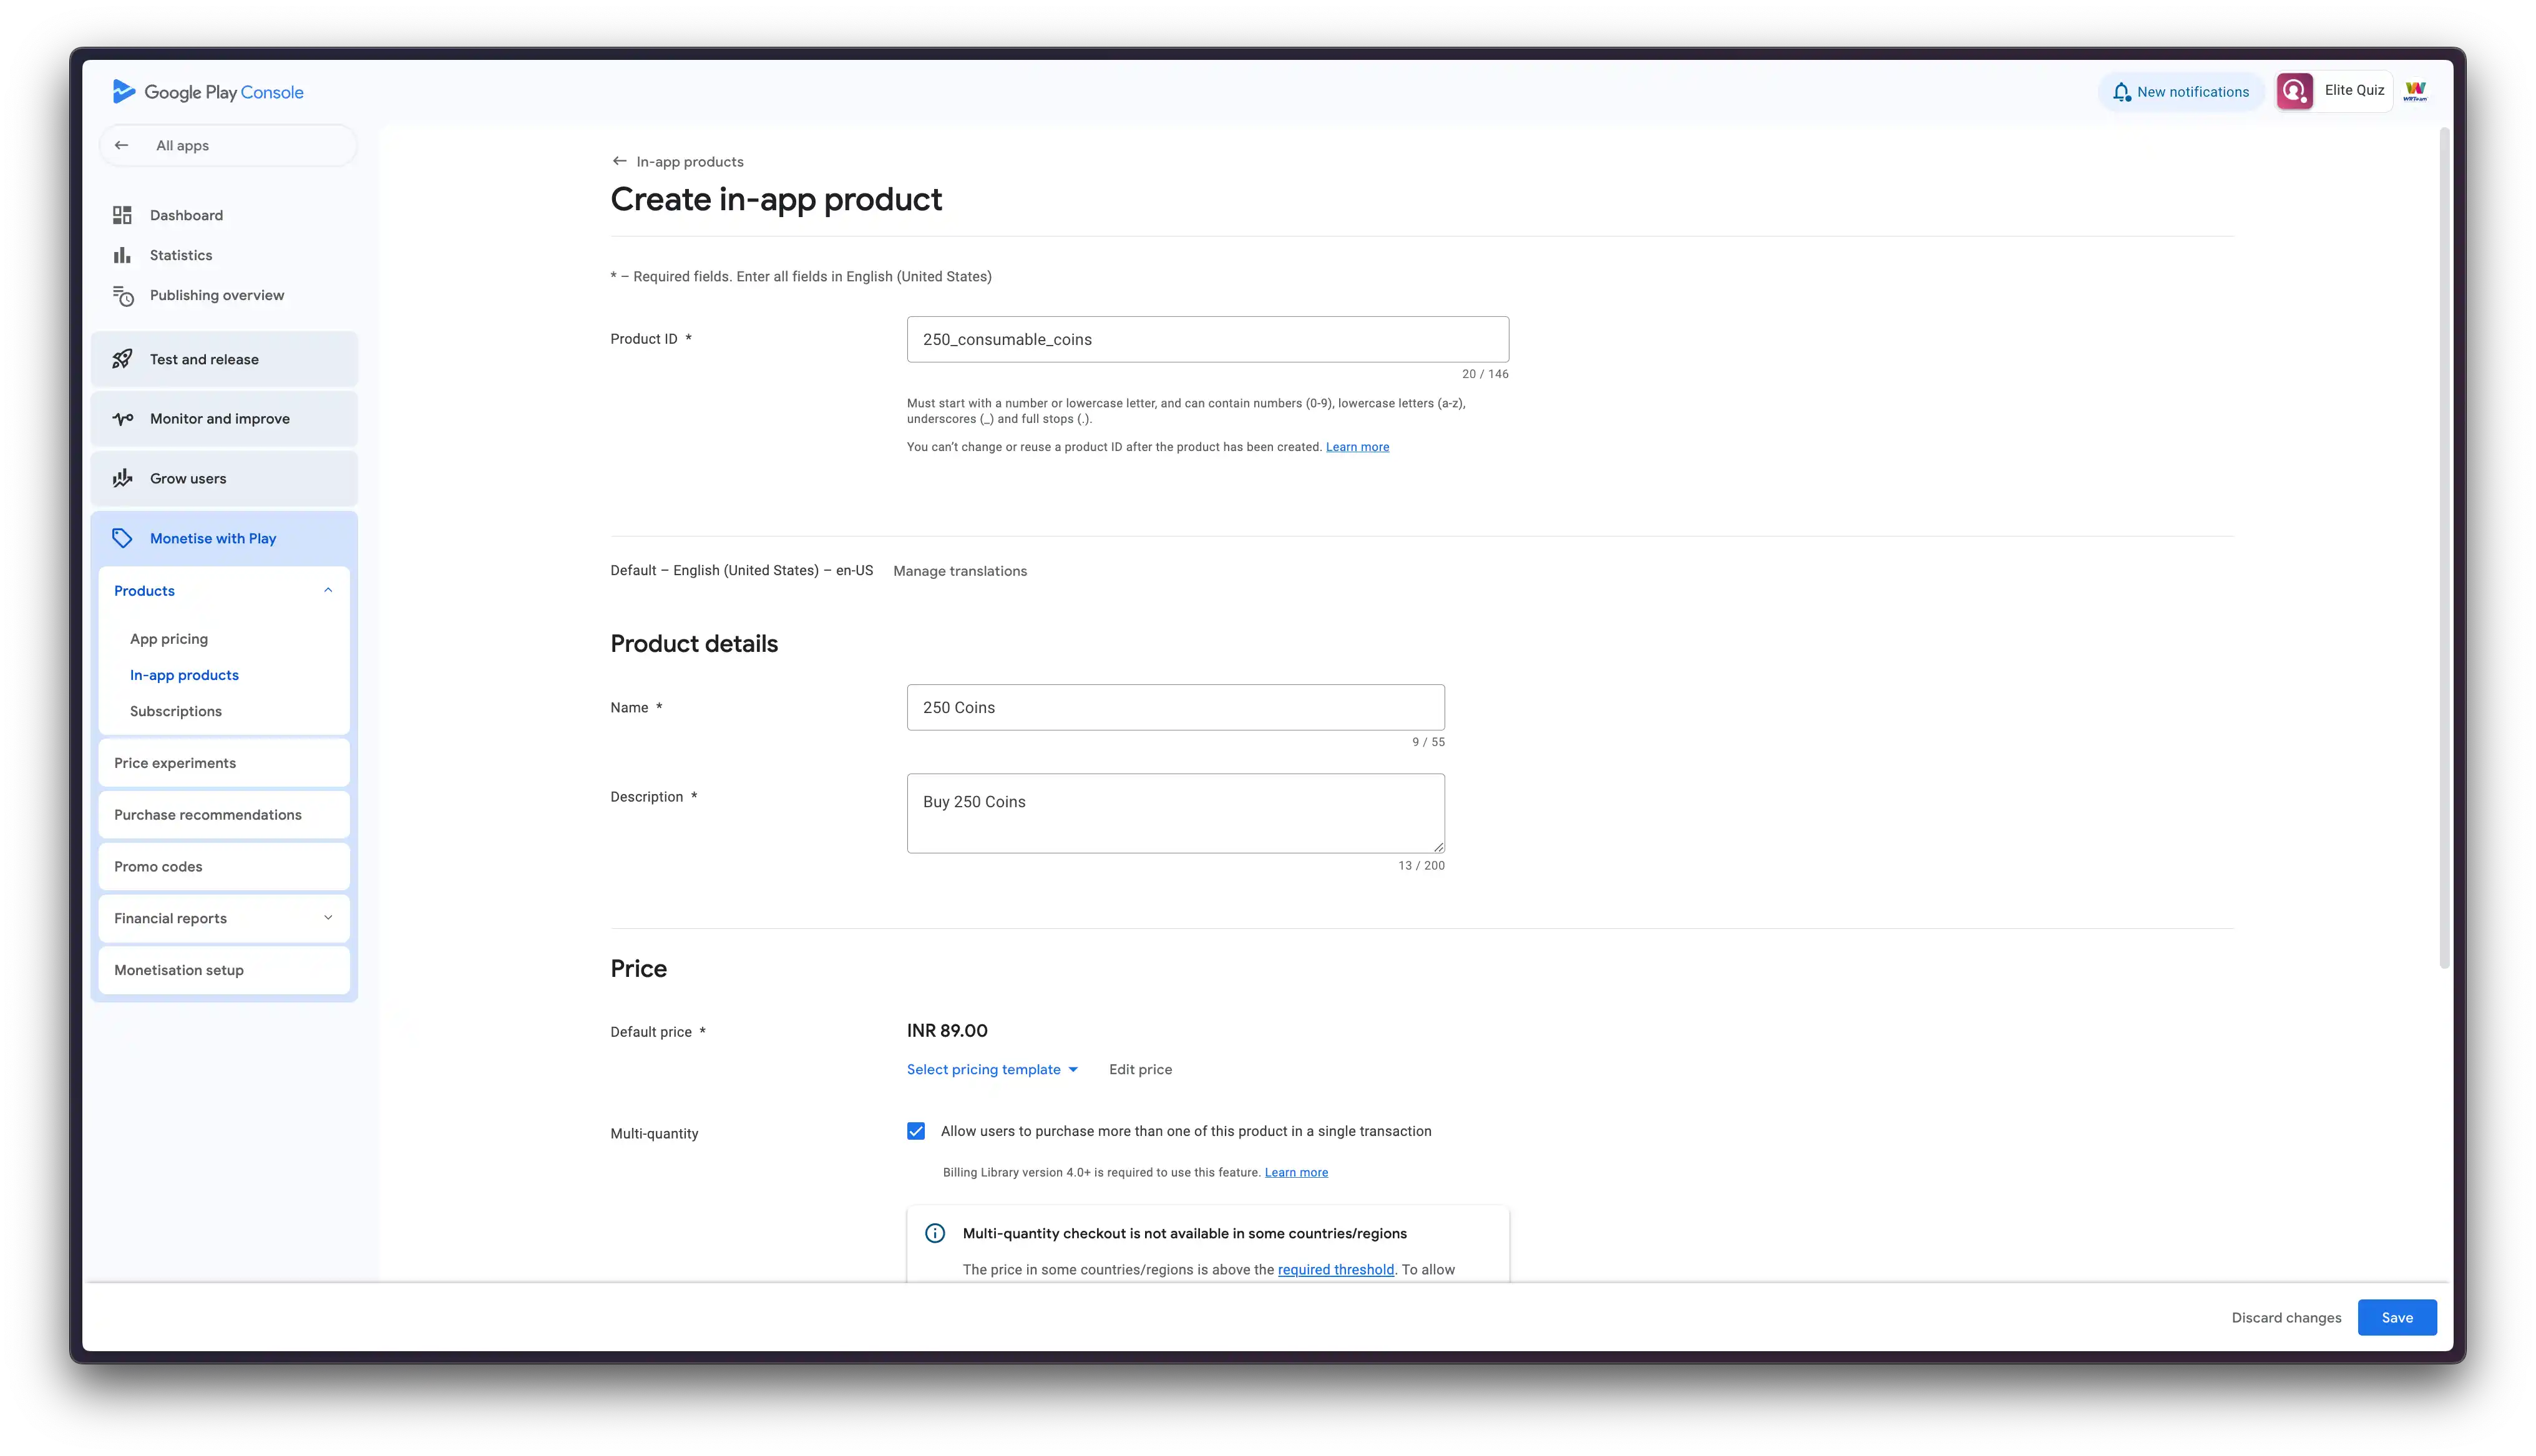Return to In-app products breadcrumb
The image size is (2536, 1456).
pos(689,161)
